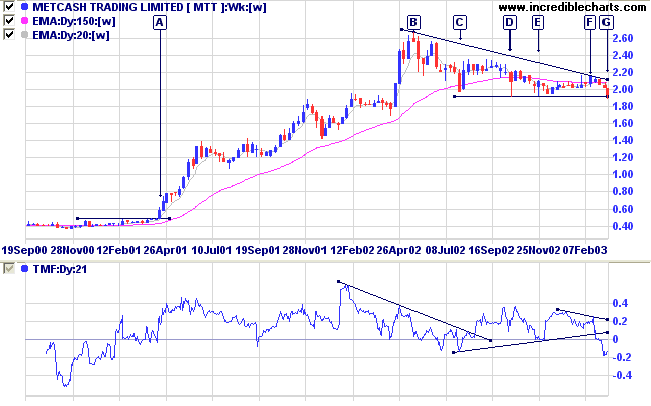The width and height of the screenshot is (651, 406).
Task: Click the 2.60 price axis value
Action: coord(623,38)
